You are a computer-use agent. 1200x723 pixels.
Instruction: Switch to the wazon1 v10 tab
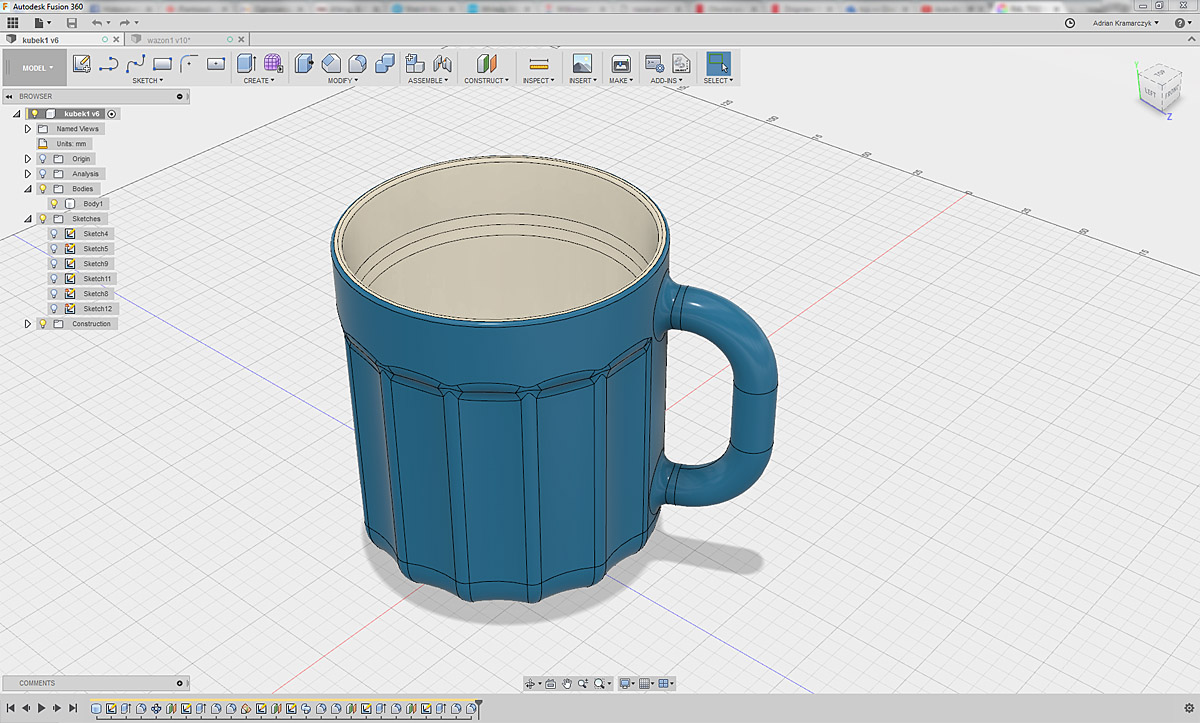tap(168, 40)
